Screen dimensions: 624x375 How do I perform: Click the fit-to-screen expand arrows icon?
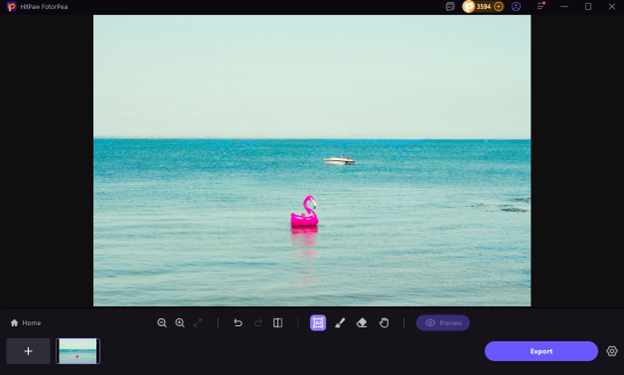pos(198,323)
